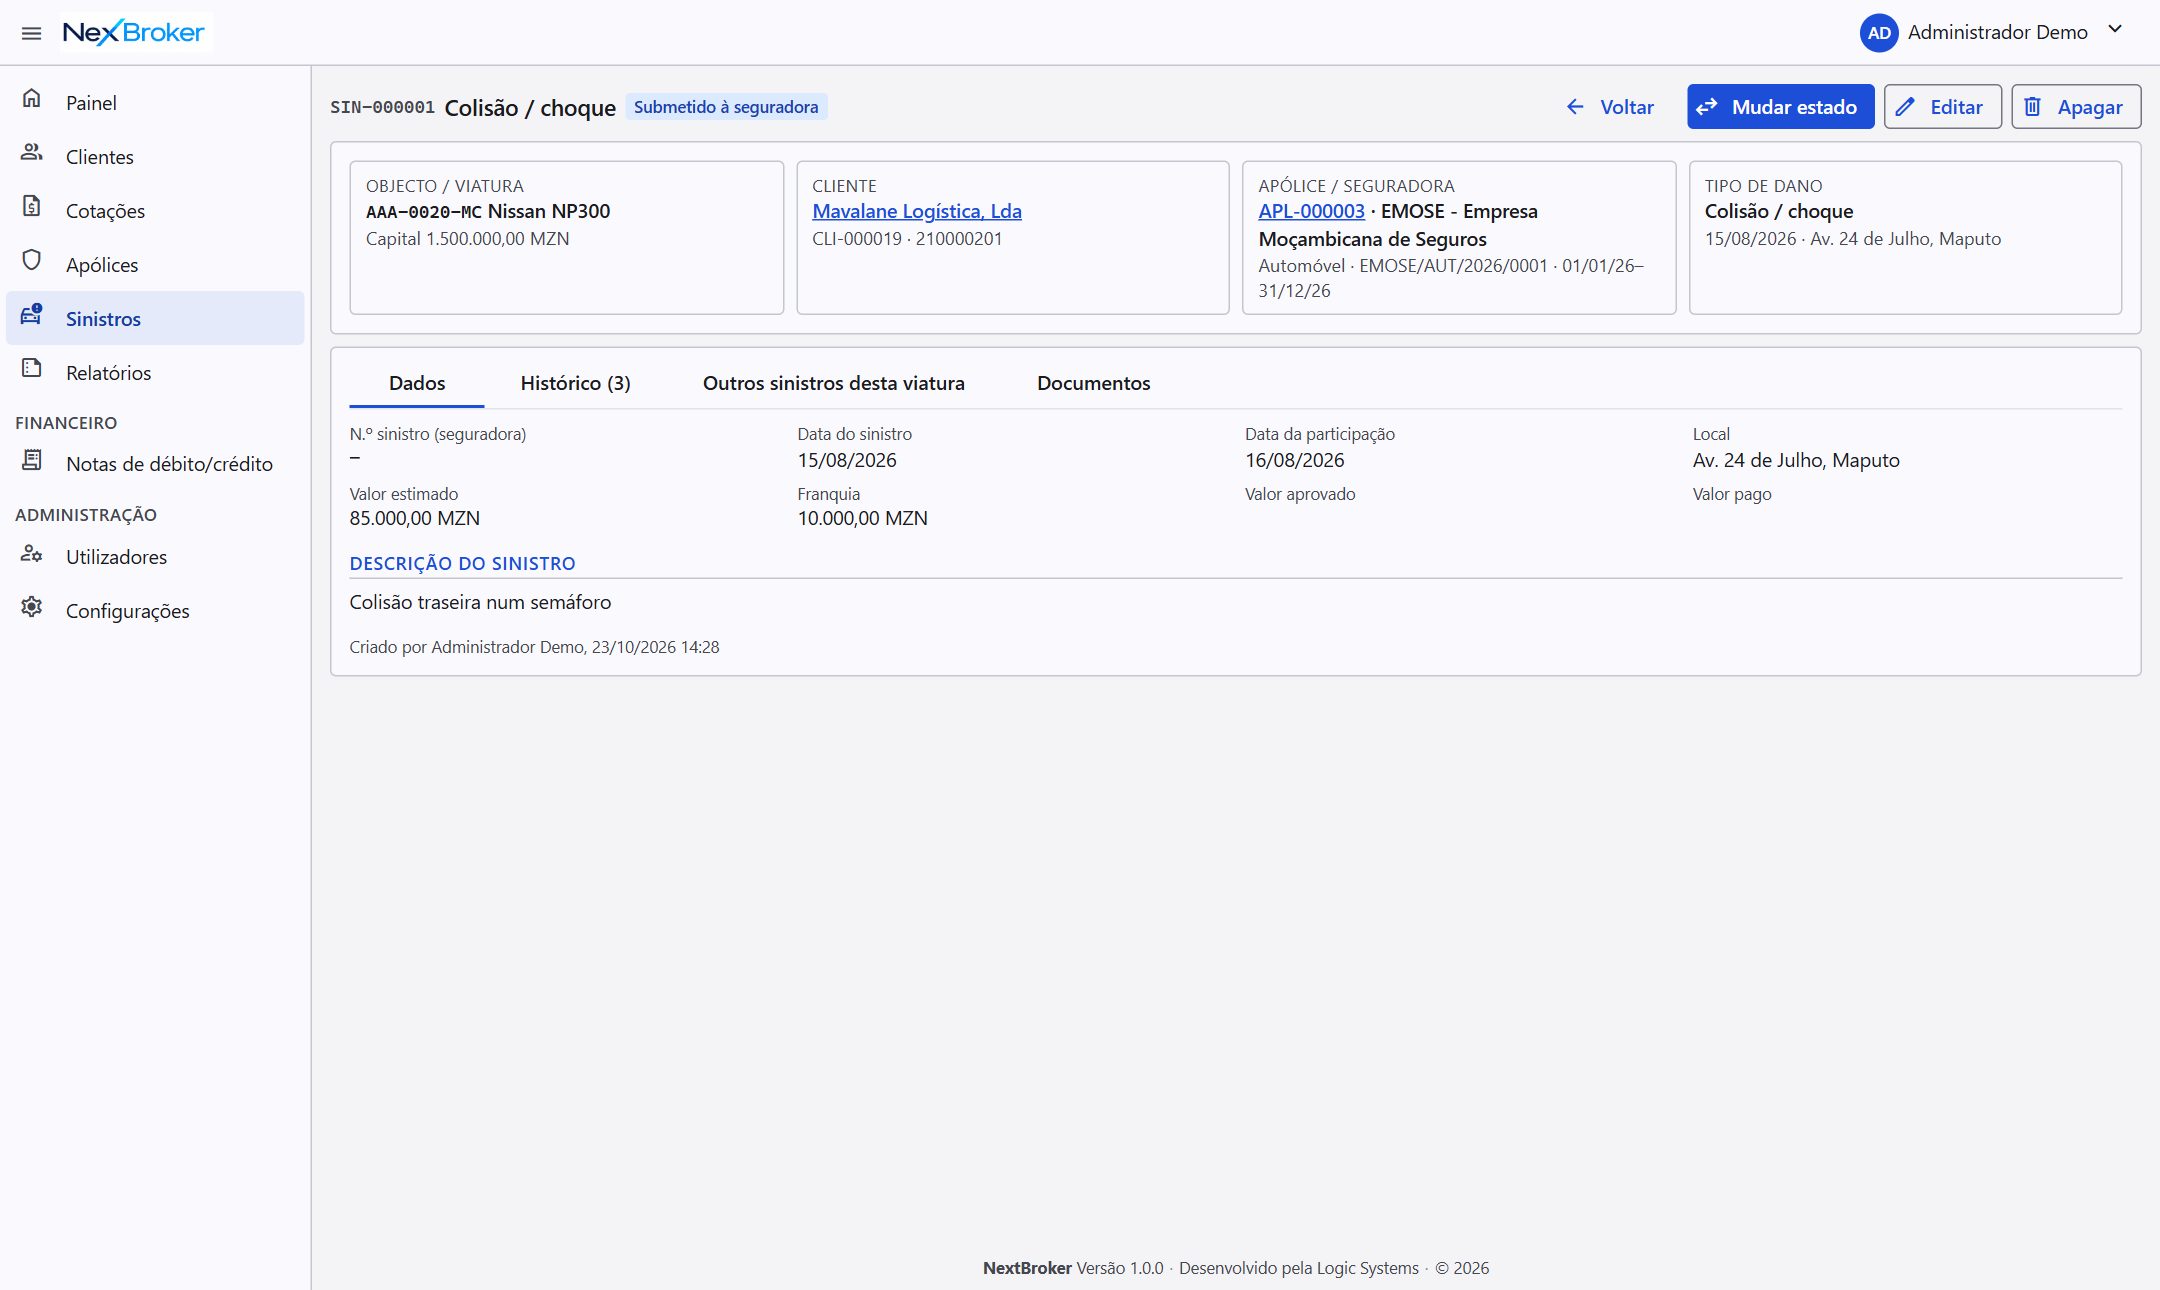
Task: Open Configurações in the sidebar
Action: pyautogui.click(x=155, y=610)
